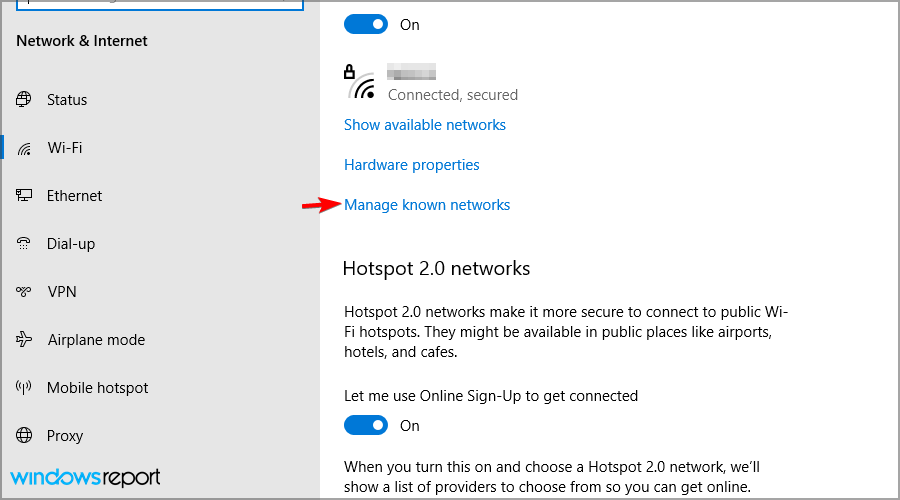Click Manage known networks link
The width and height of the screenshot is (900, 500).
click(x=427, y=205)
